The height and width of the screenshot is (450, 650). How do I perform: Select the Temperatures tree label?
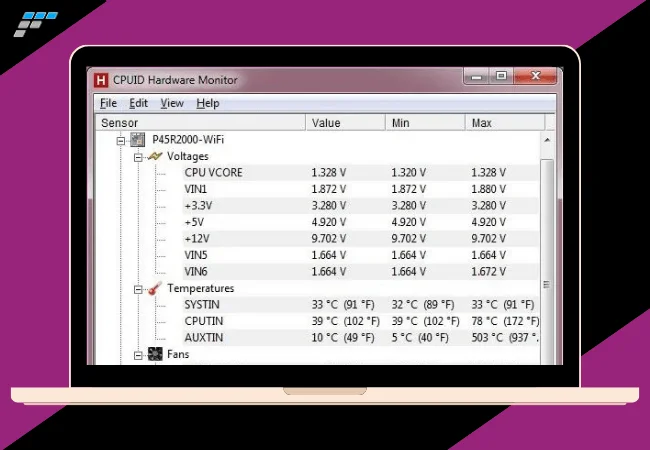(201, 288)
